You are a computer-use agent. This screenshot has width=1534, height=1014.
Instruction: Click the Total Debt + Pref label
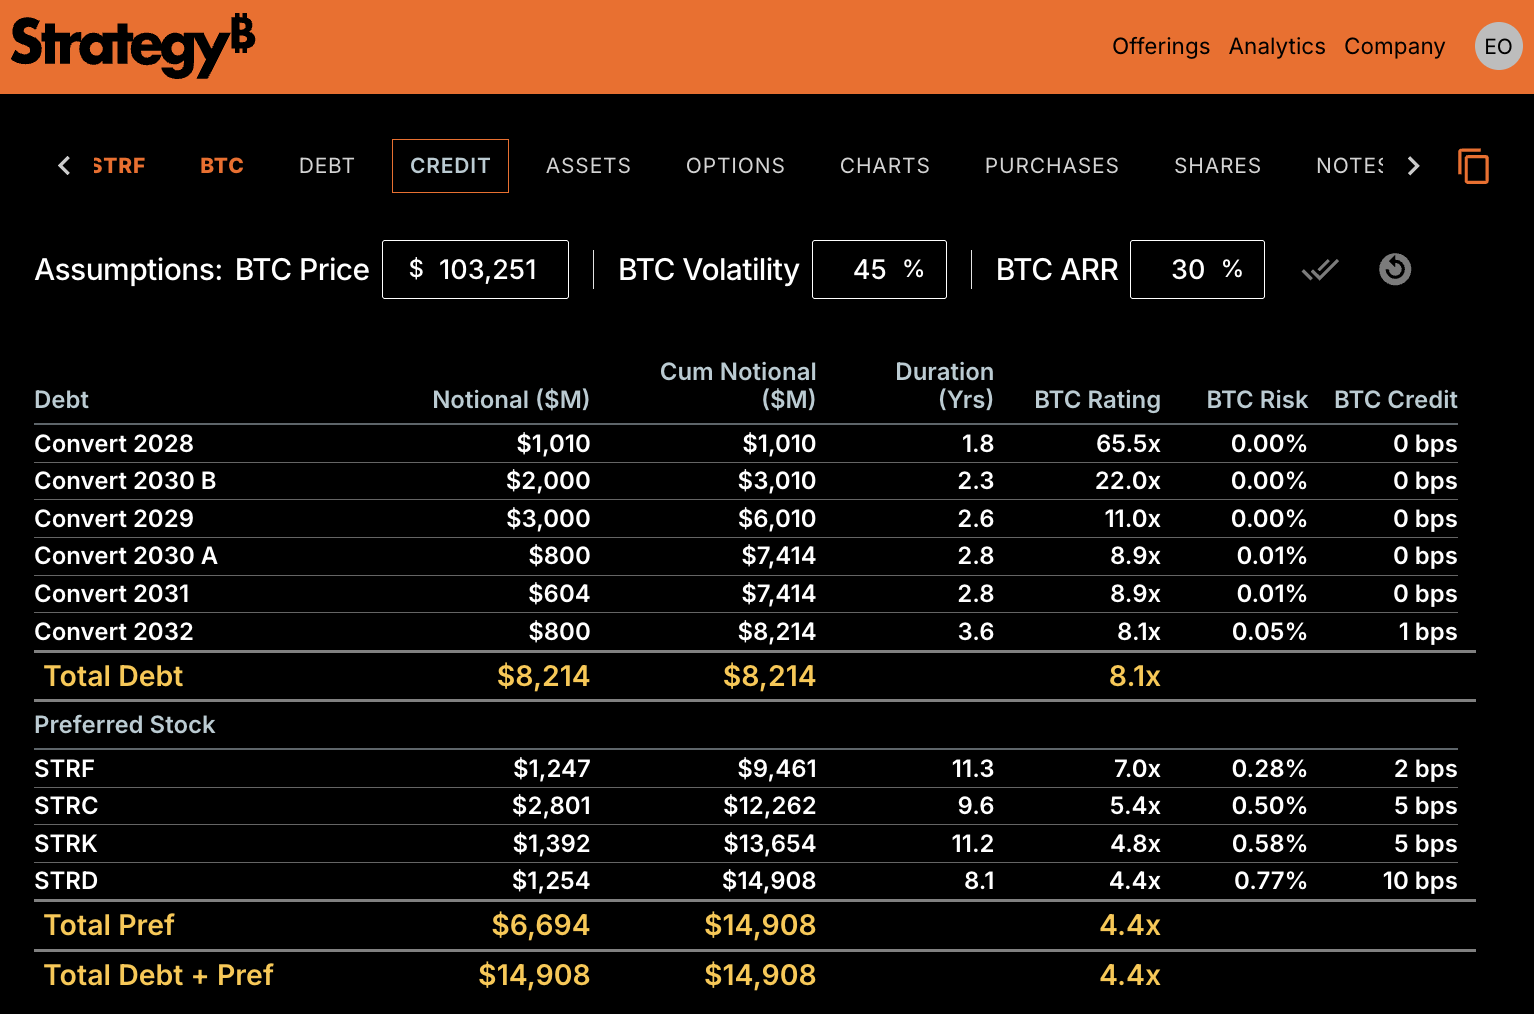pyautogui.click(x=159, y=975)
